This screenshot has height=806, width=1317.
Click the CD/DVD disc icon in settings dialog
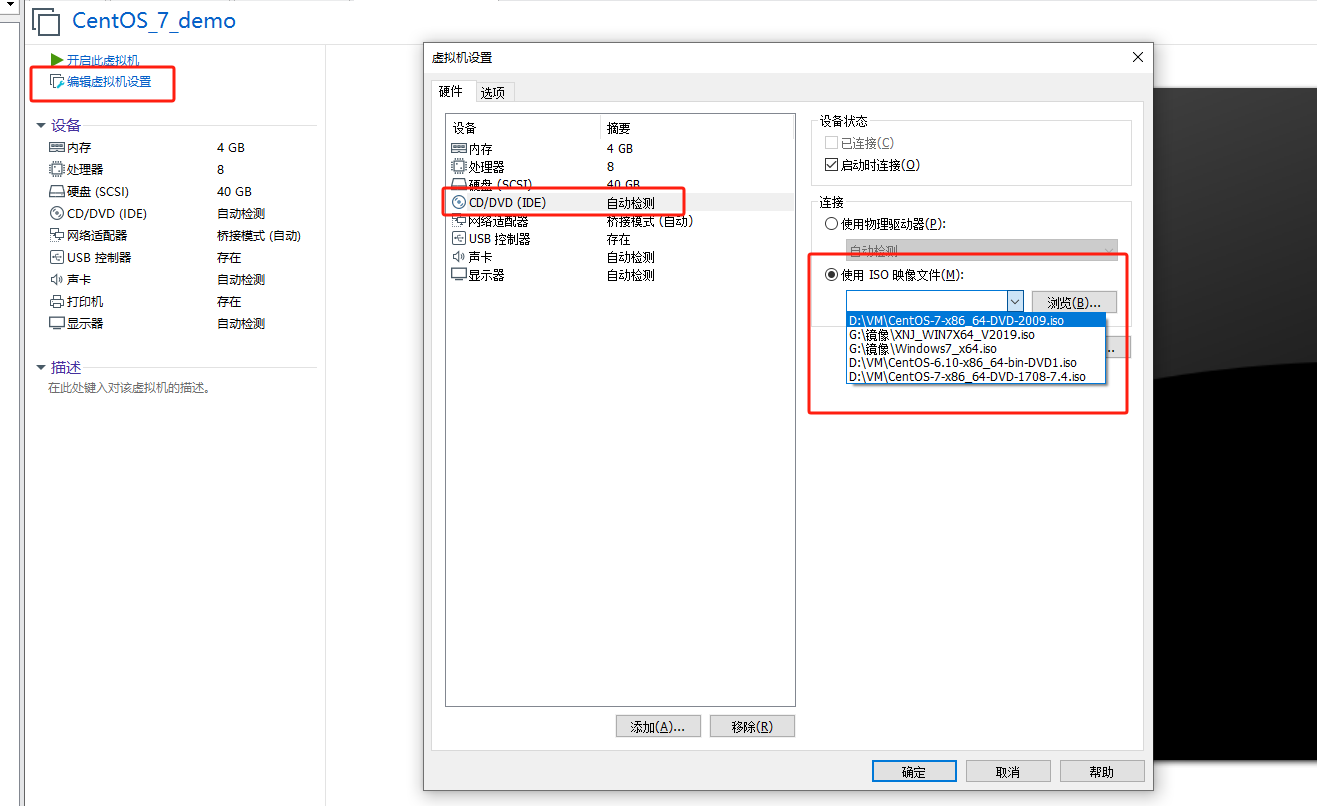click(x=459, y=203)
